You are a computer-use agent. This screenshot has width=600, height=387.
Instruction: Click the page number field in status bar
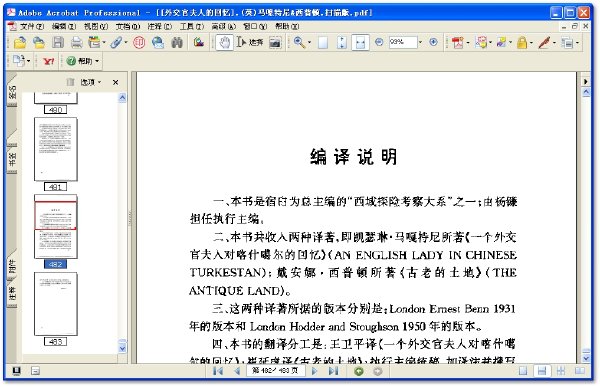[x=276, y=371]
